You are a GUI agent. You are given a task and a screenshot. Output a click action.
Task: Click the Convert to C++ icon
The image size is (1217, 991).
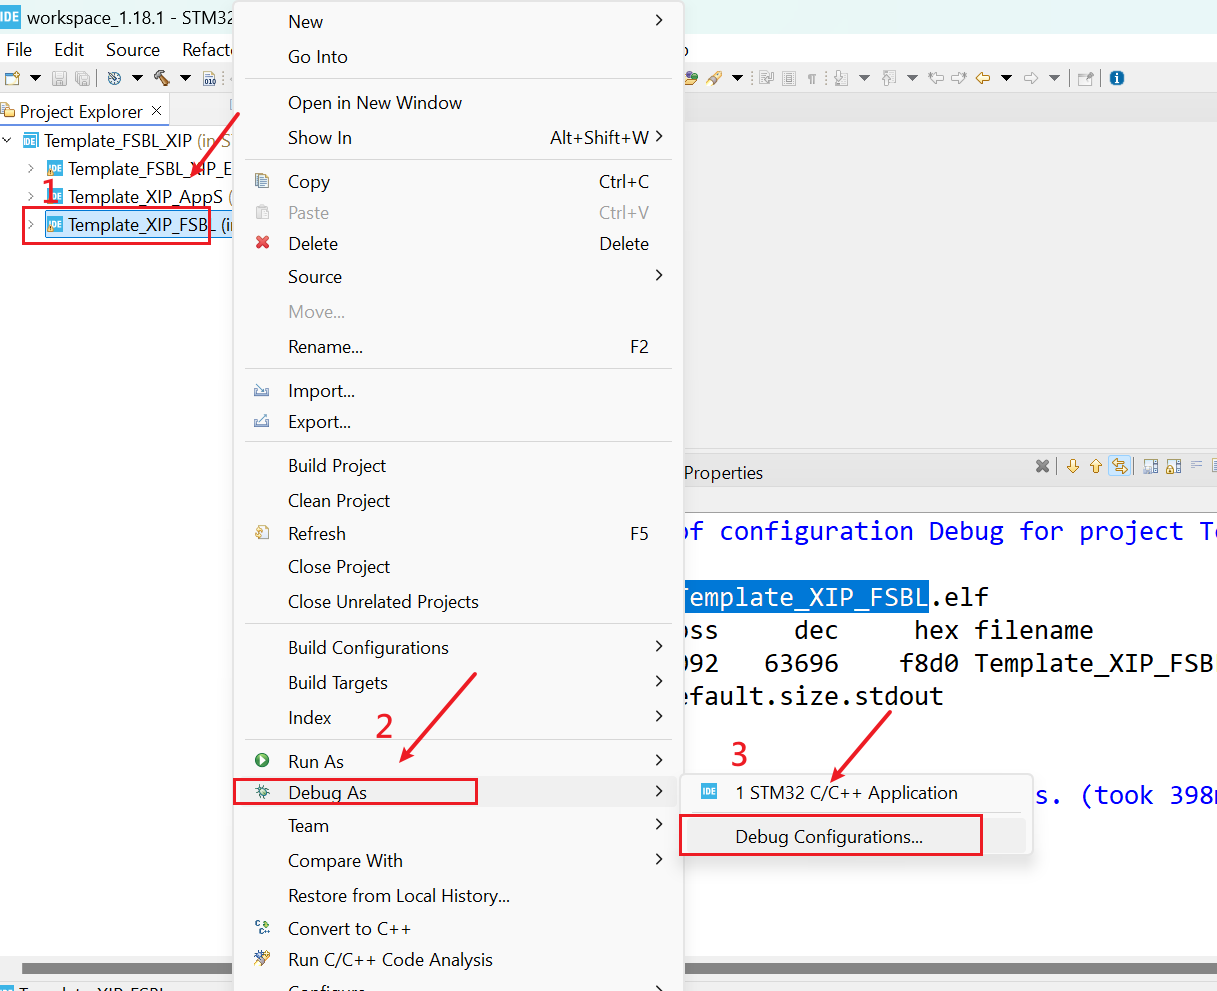(x=262, y=928)
